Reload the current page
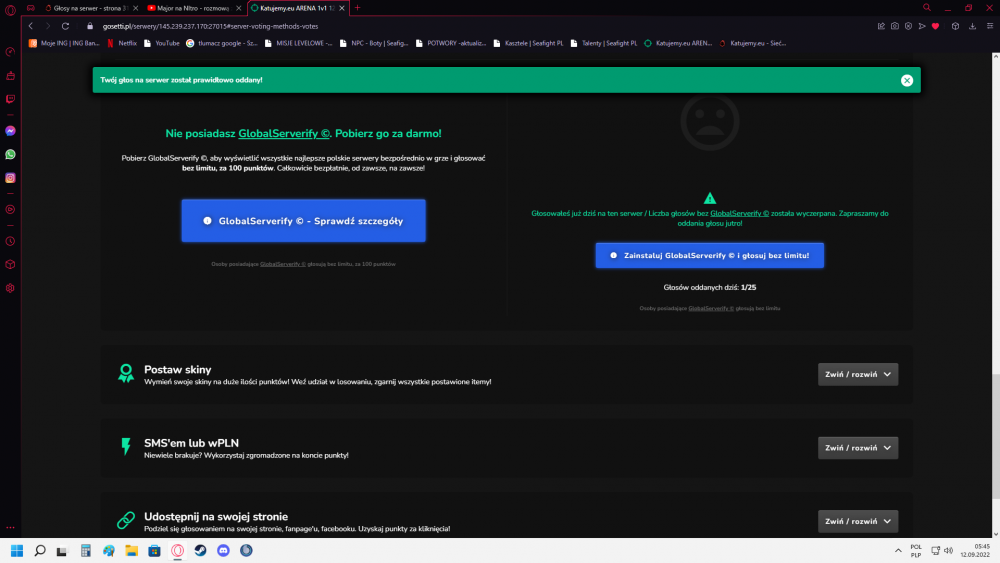1000x563 pixels. [x=65, y=26]
